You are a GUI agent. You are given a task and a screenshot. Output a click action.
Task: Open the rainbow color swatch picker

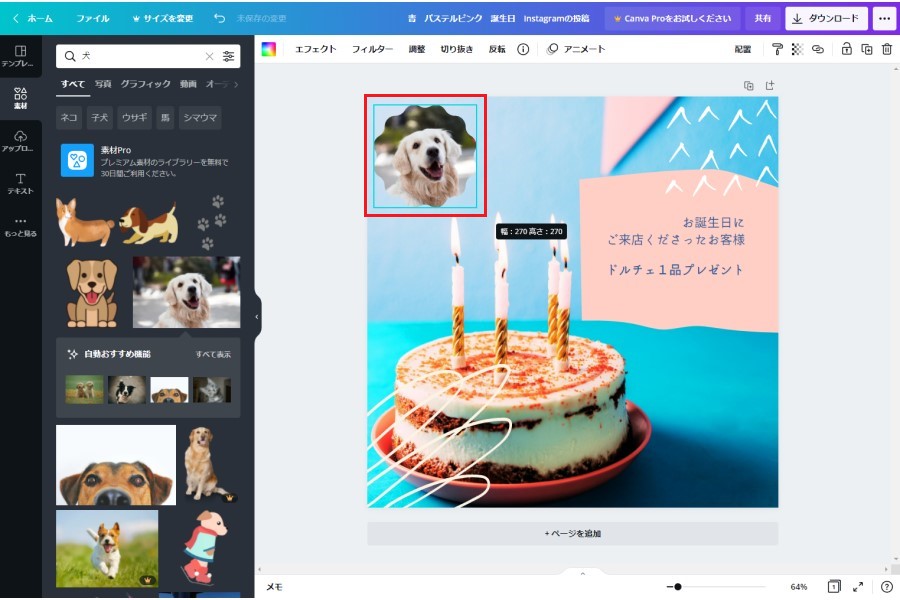(268, 49)
